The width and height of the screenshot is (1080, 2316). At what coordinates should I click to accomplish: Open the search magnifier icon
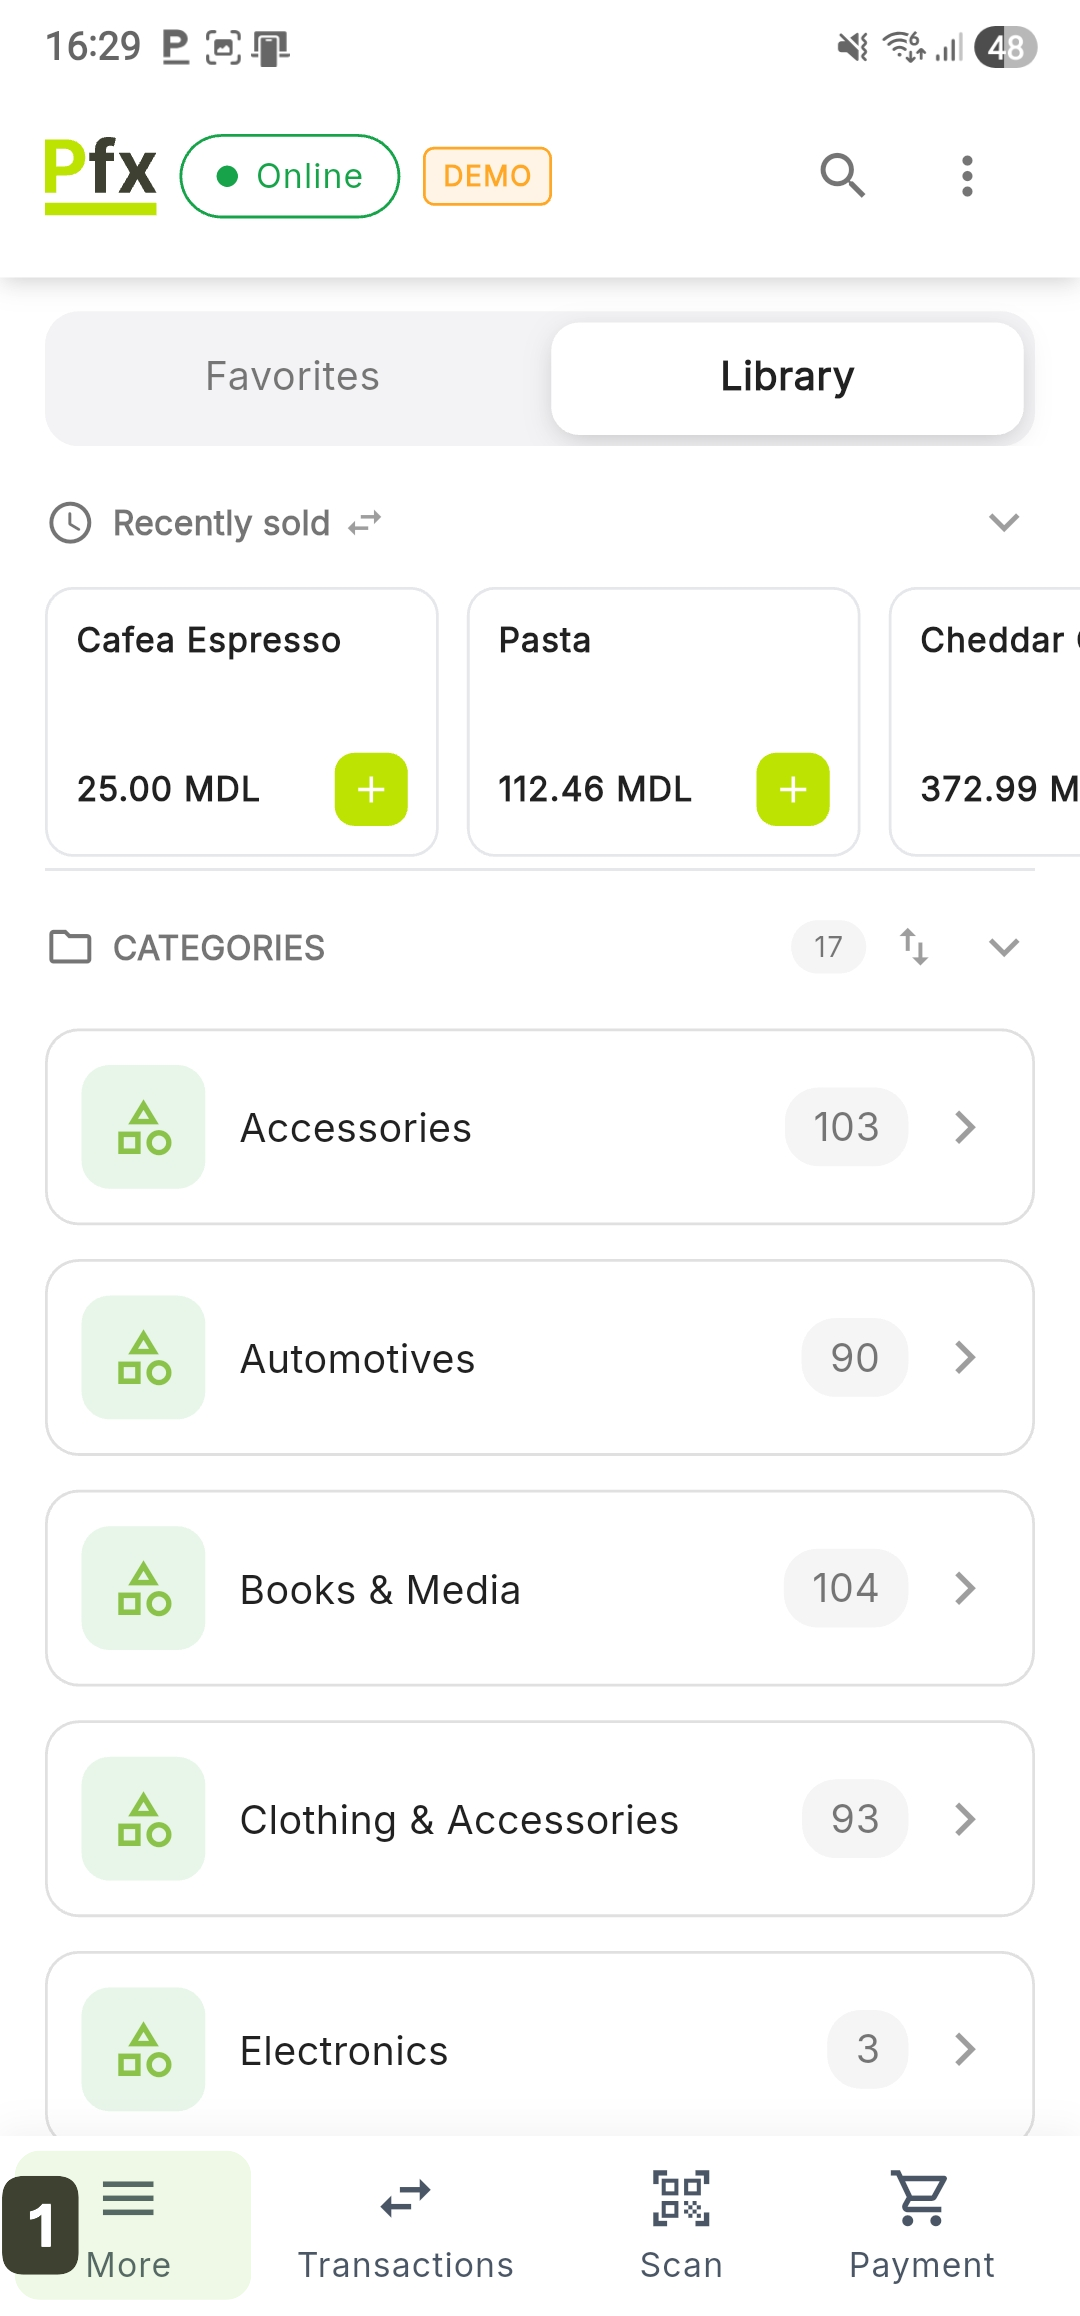[842, 176]
